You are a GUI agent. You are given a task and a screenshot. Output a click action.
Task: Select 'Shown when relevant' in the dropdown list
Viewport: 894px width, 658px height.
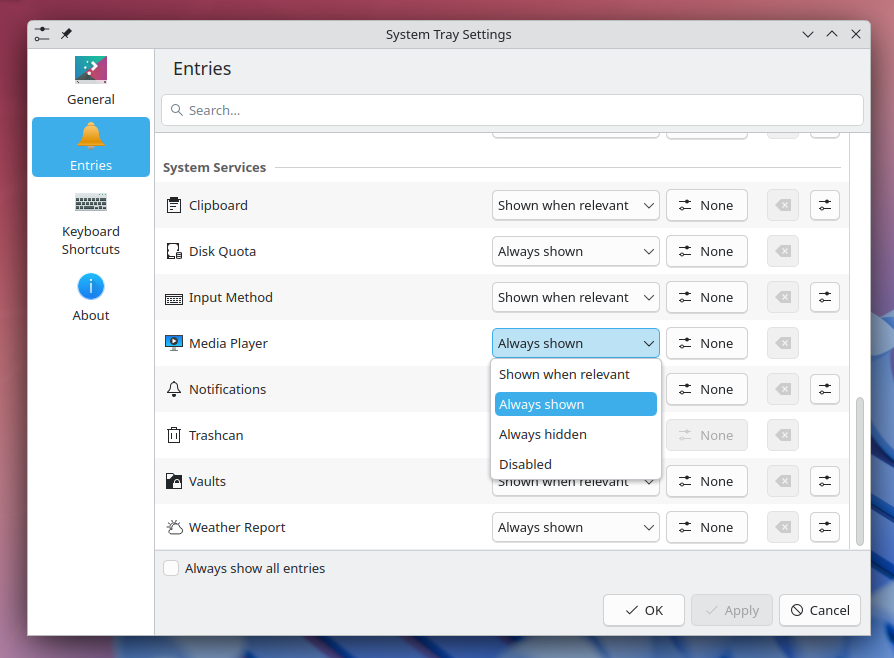click(576, 374)
